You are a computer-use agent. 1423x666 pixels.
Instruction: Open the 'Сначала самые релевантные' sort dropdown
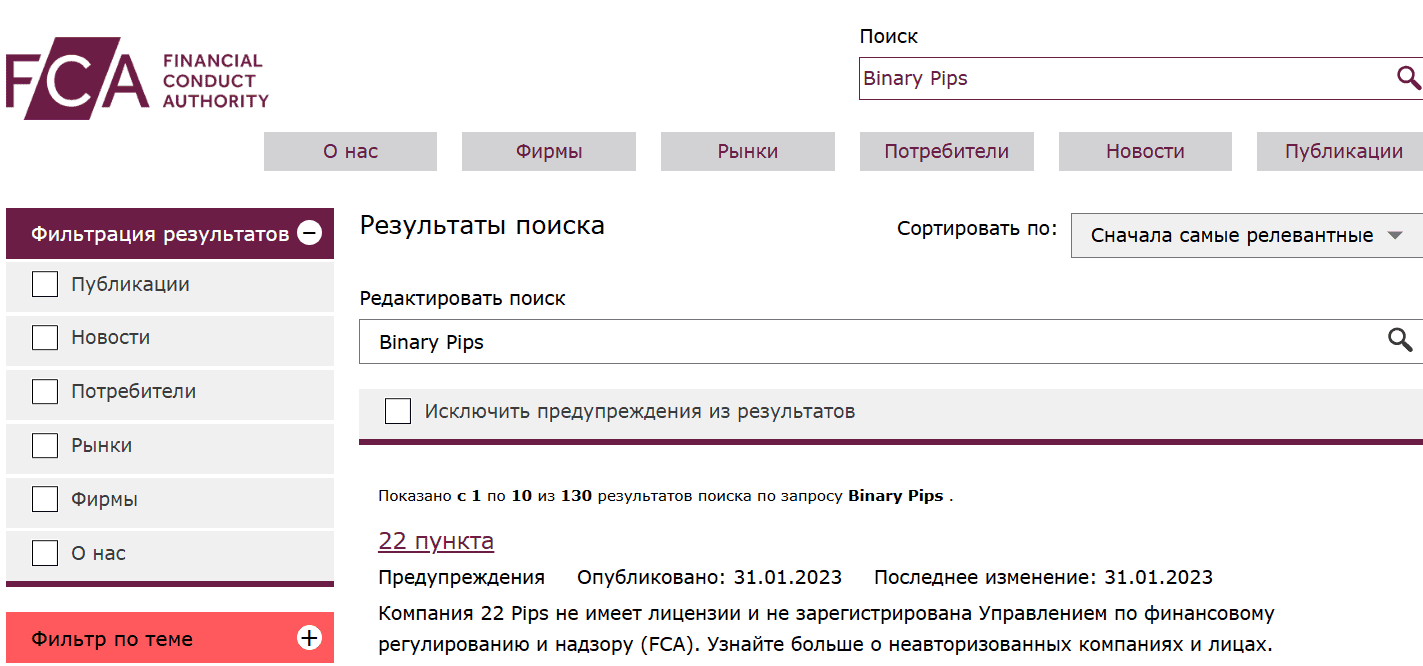coord(1230,235)
